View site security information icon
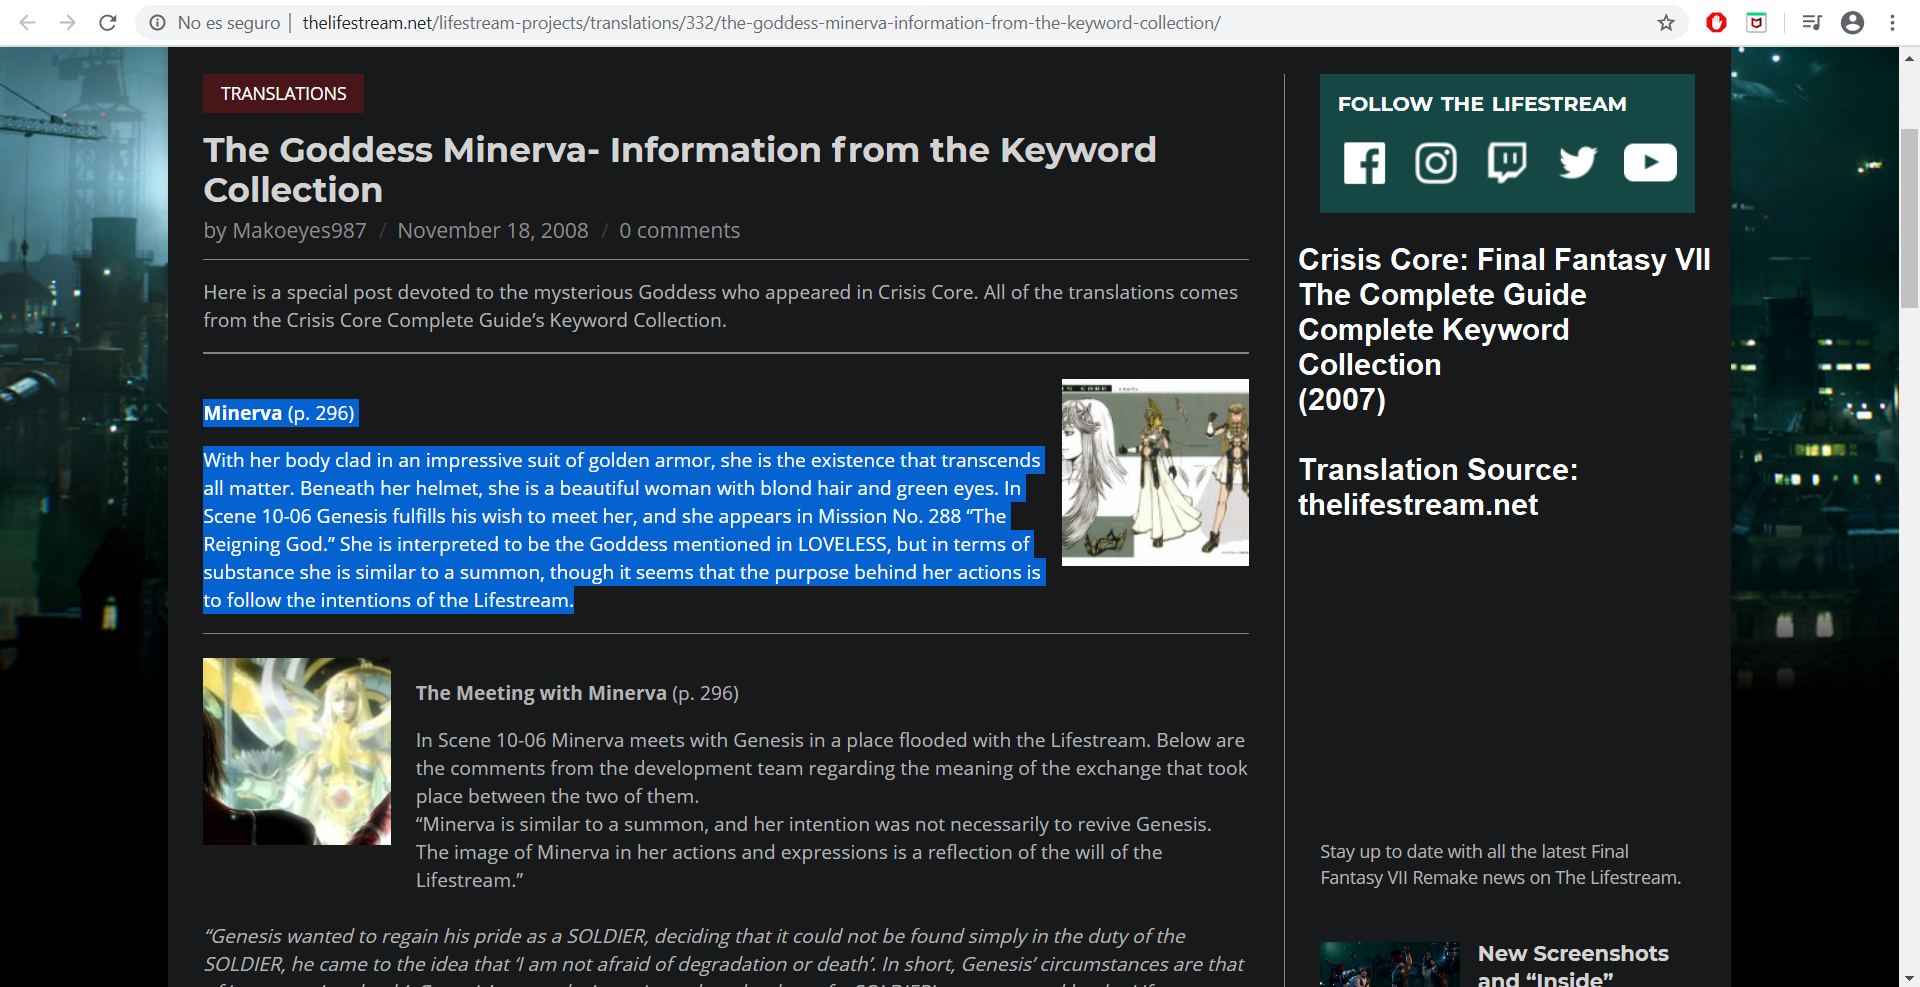The image size is (1920, 987). 157,22
